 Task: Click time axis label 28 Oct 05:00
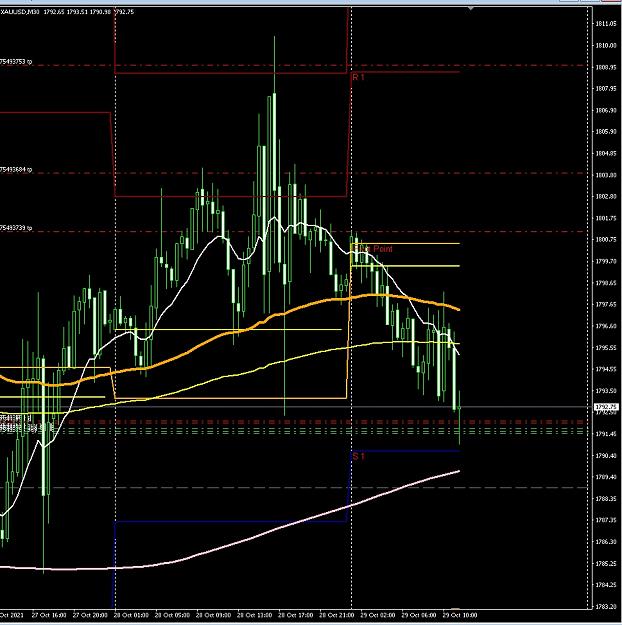tap(172, 615)
